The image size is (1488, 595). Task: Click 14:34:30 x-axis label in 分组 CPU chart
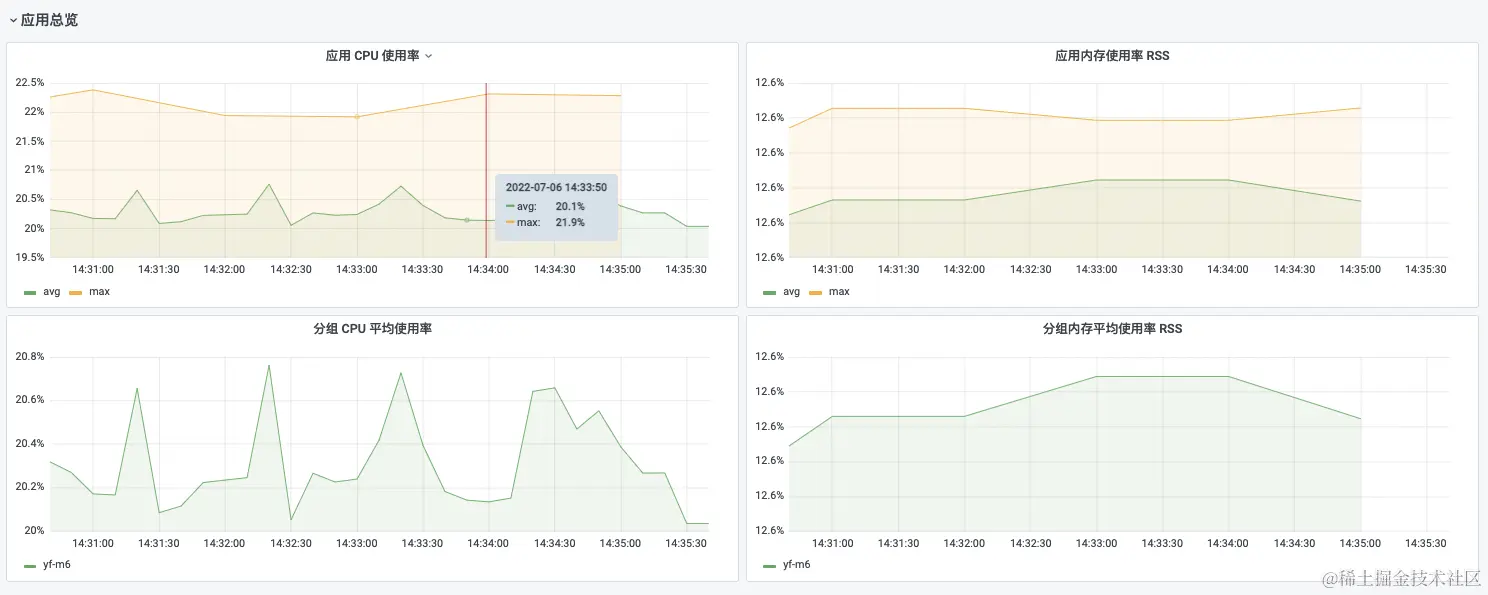pos(554,542)
